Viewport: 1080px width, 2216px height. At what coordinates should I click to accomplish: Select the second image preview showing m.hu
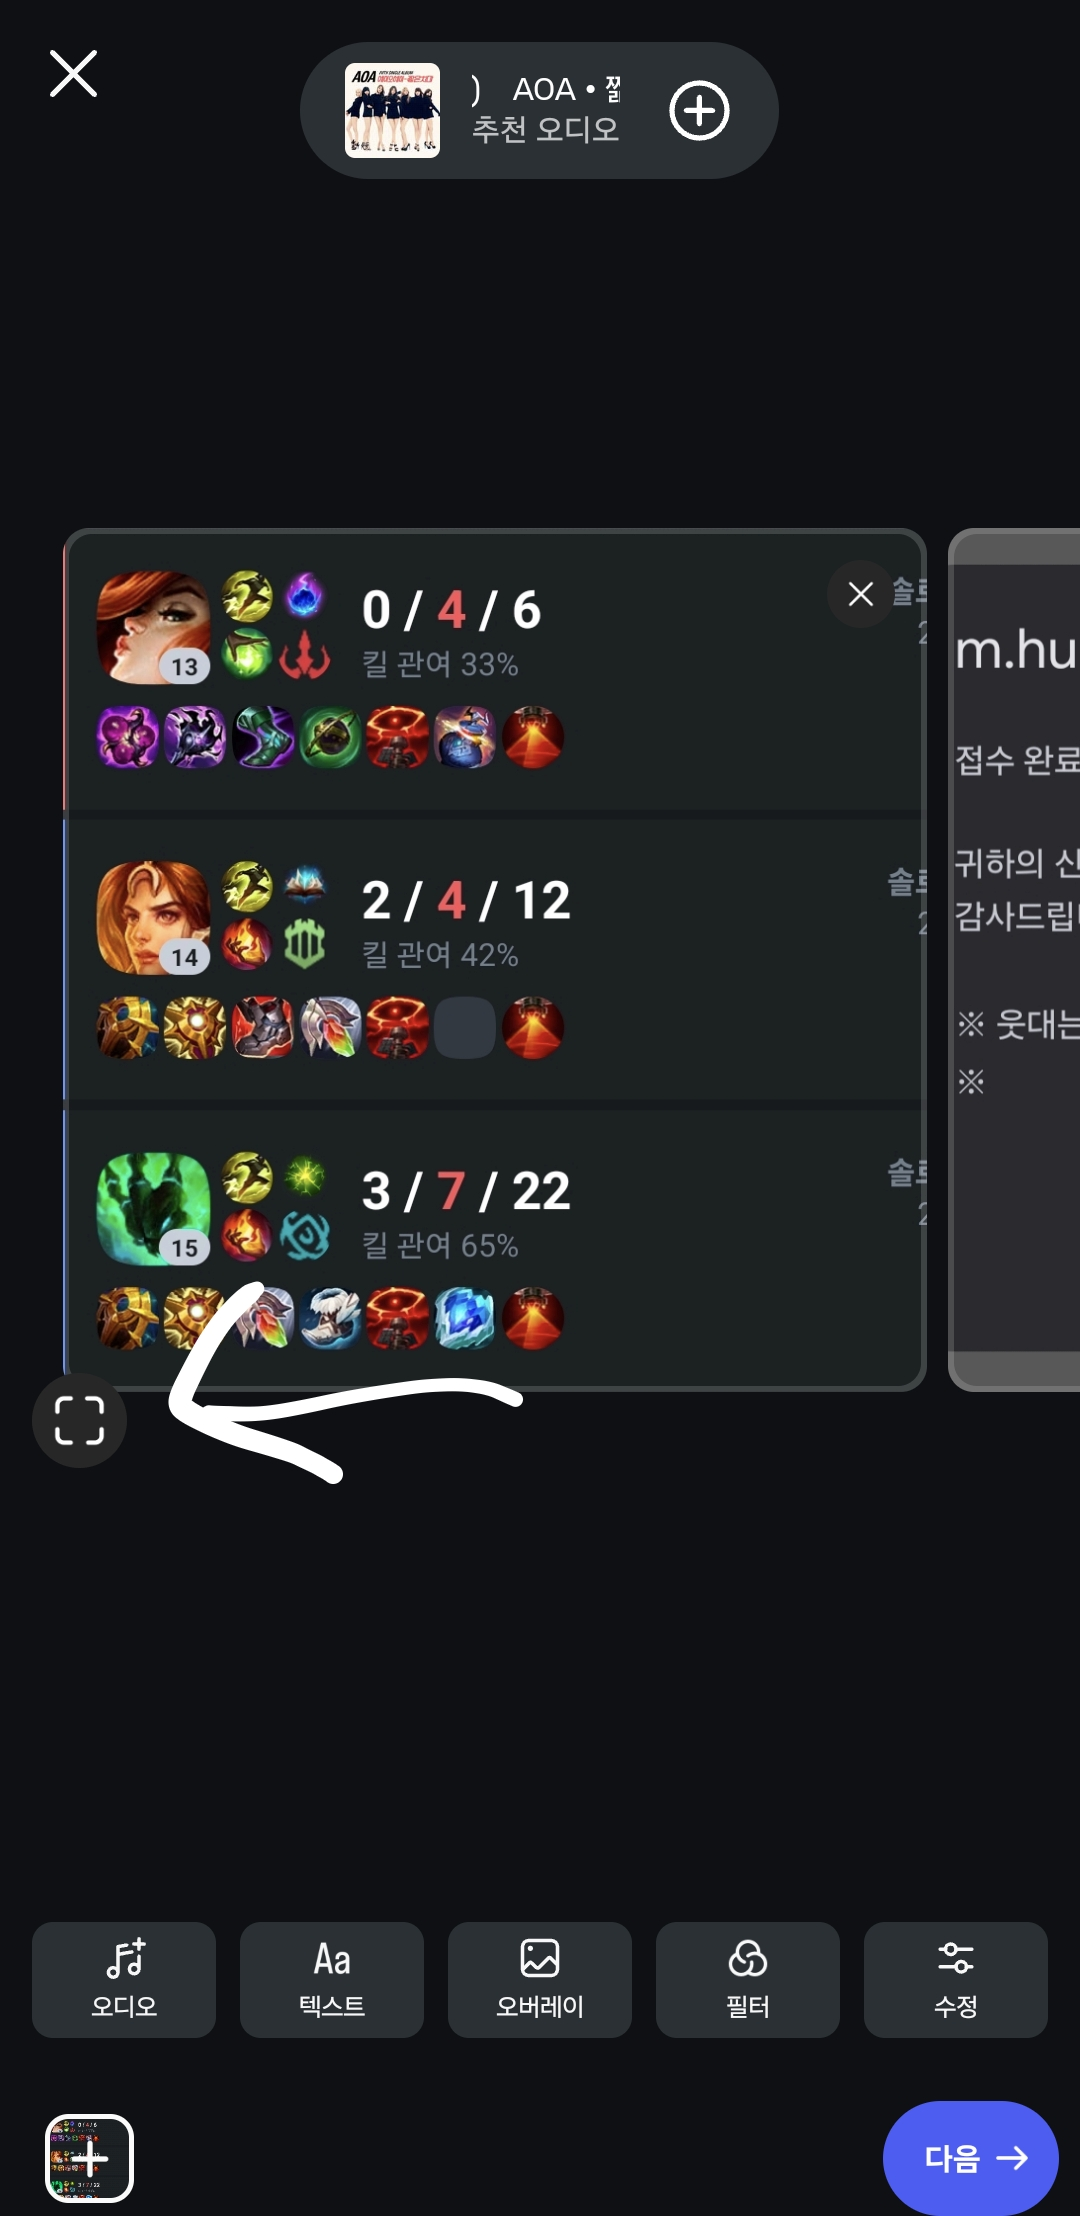point(1014,960)
